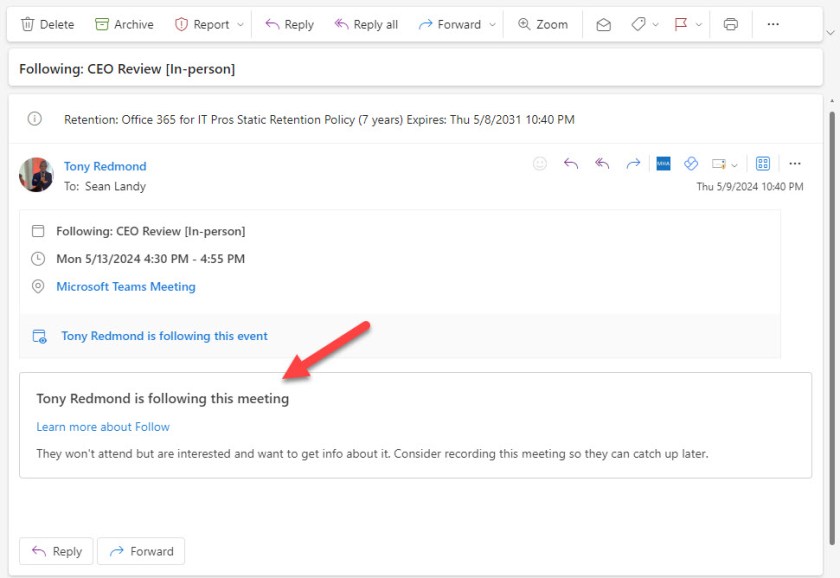Click the Delete button in the toolbar

tap(47, 25)
